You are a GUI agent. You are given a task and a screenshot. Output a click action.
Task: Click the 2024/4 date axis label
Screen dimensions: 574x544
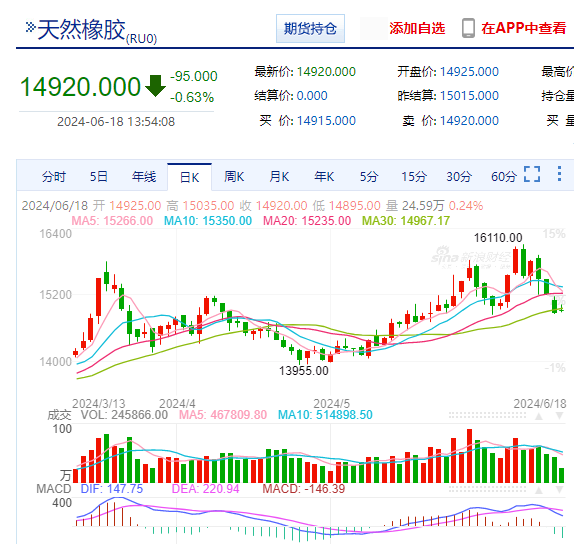(177, 404)
